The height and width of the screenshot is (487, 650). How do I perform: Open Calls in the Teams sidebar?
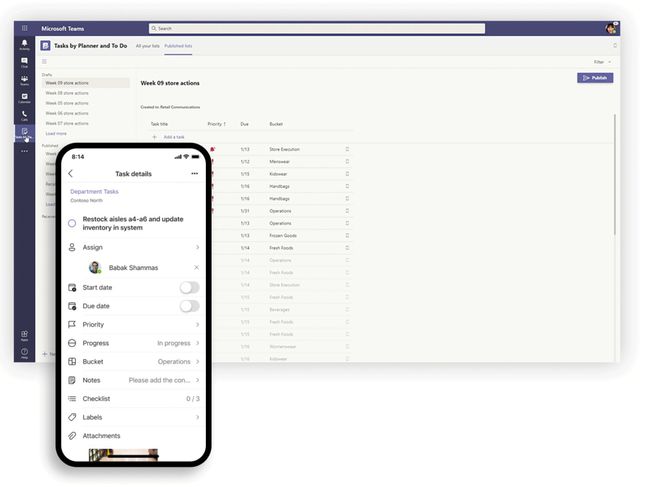[x=24, y=116]
